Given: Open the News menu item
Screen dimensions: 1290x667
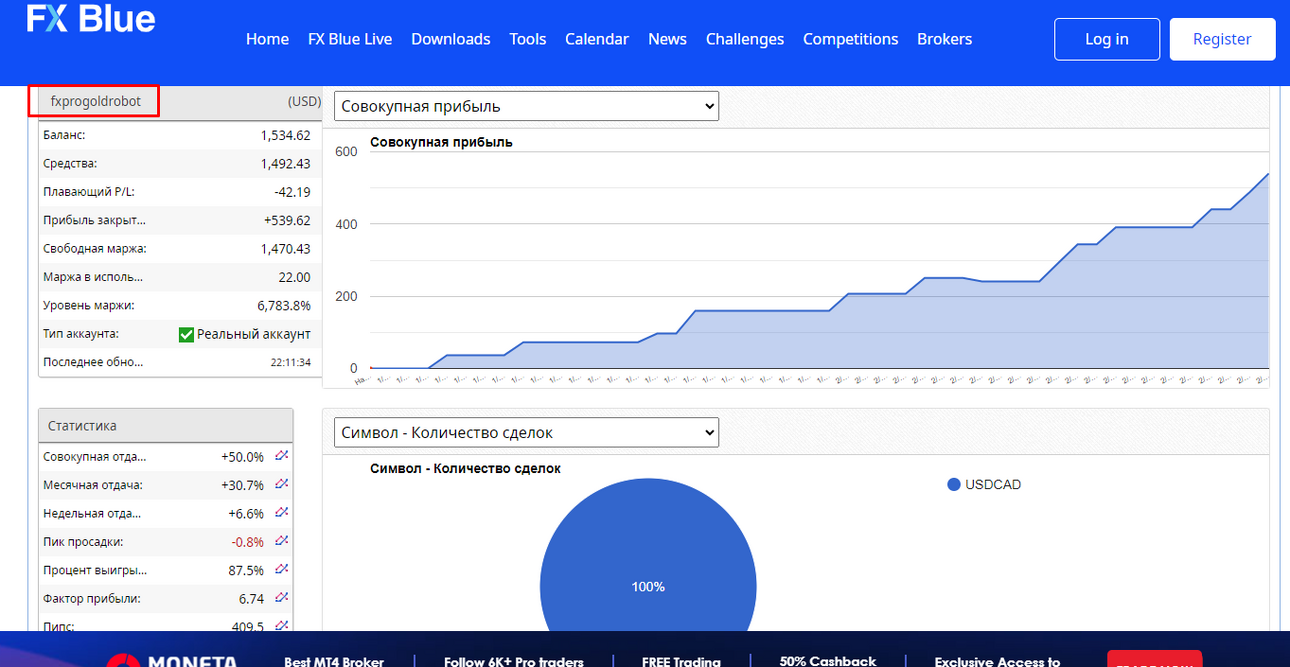Looking at the screenshot, I should coord(667,39).
